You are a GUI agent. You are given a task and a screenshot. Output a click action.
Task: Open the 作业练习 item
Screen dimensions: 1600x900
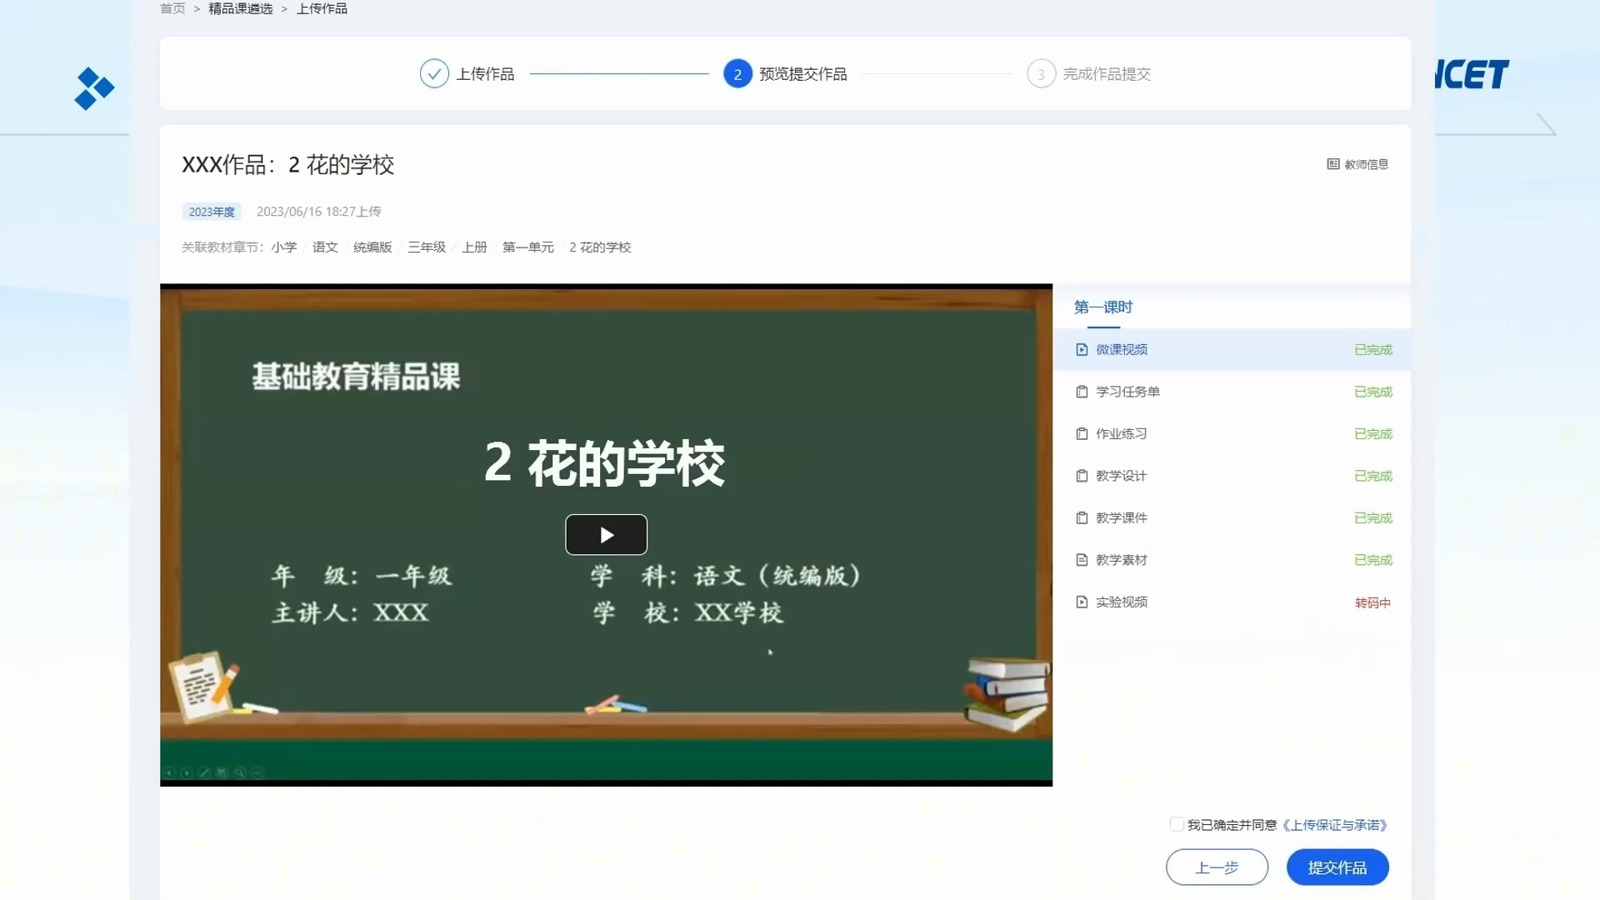point(1232,433)
